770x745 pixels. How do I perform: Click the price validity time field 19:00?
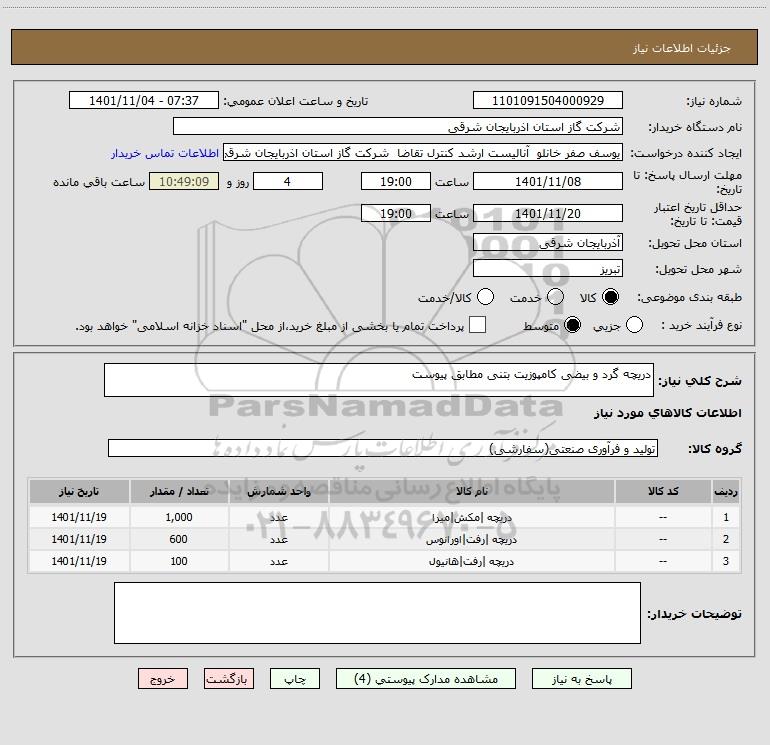pyautogui.click(x=396, y=213)
